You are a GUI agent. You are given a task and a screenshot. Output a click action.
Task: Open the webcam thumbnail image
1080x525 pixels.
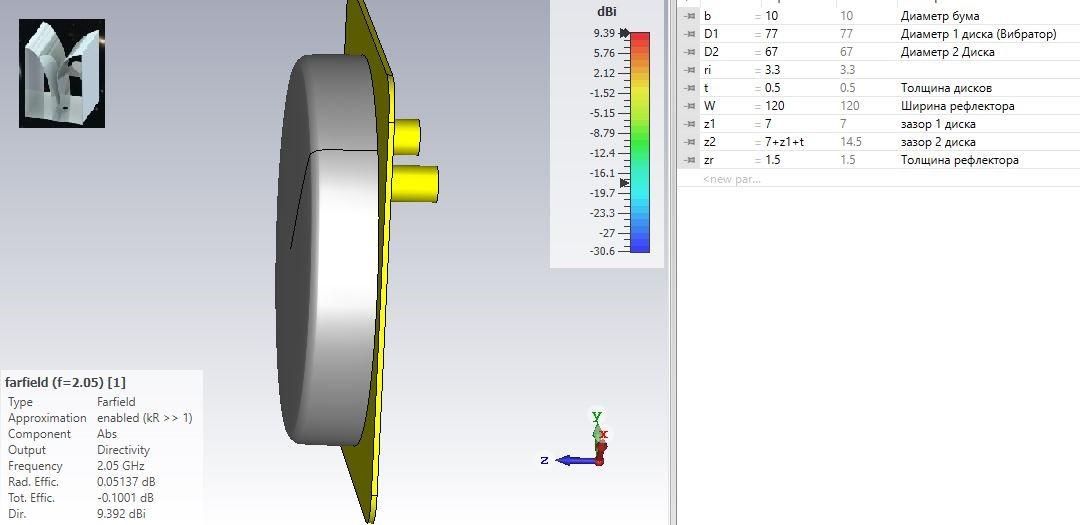pos(62,74)
